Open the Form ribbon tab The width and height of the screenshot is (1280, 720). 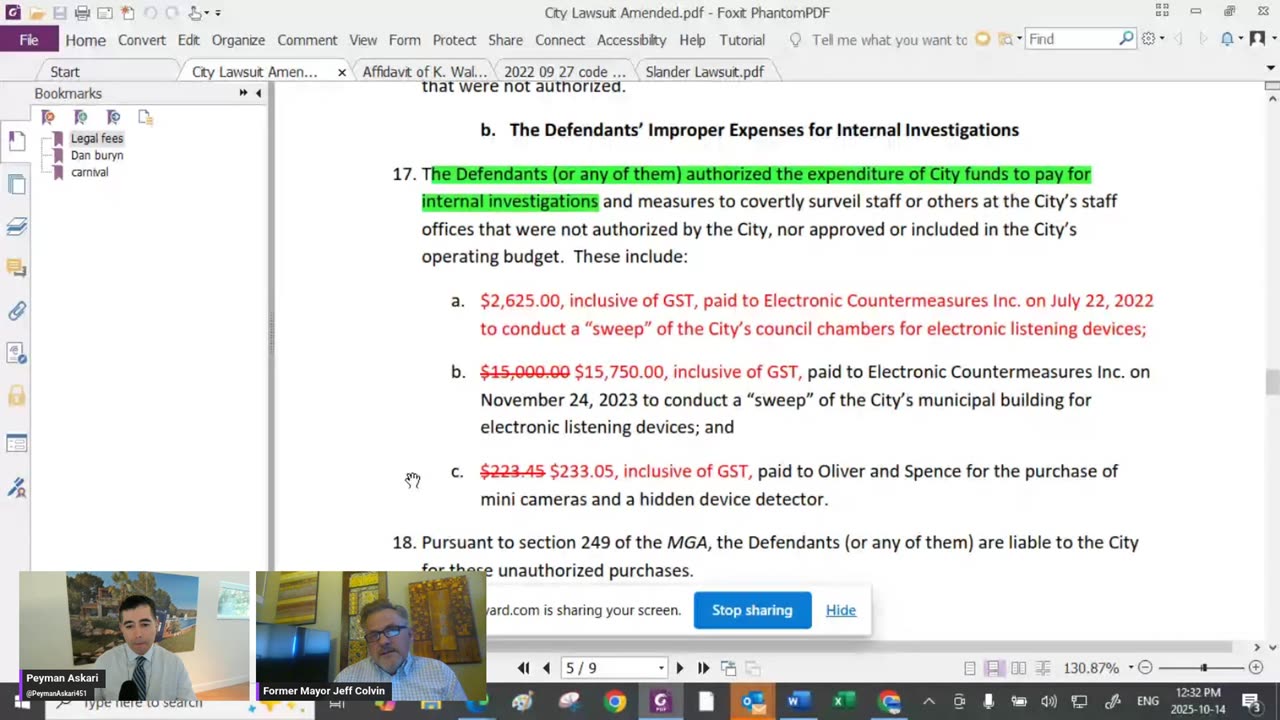click(x=404, y=40)
